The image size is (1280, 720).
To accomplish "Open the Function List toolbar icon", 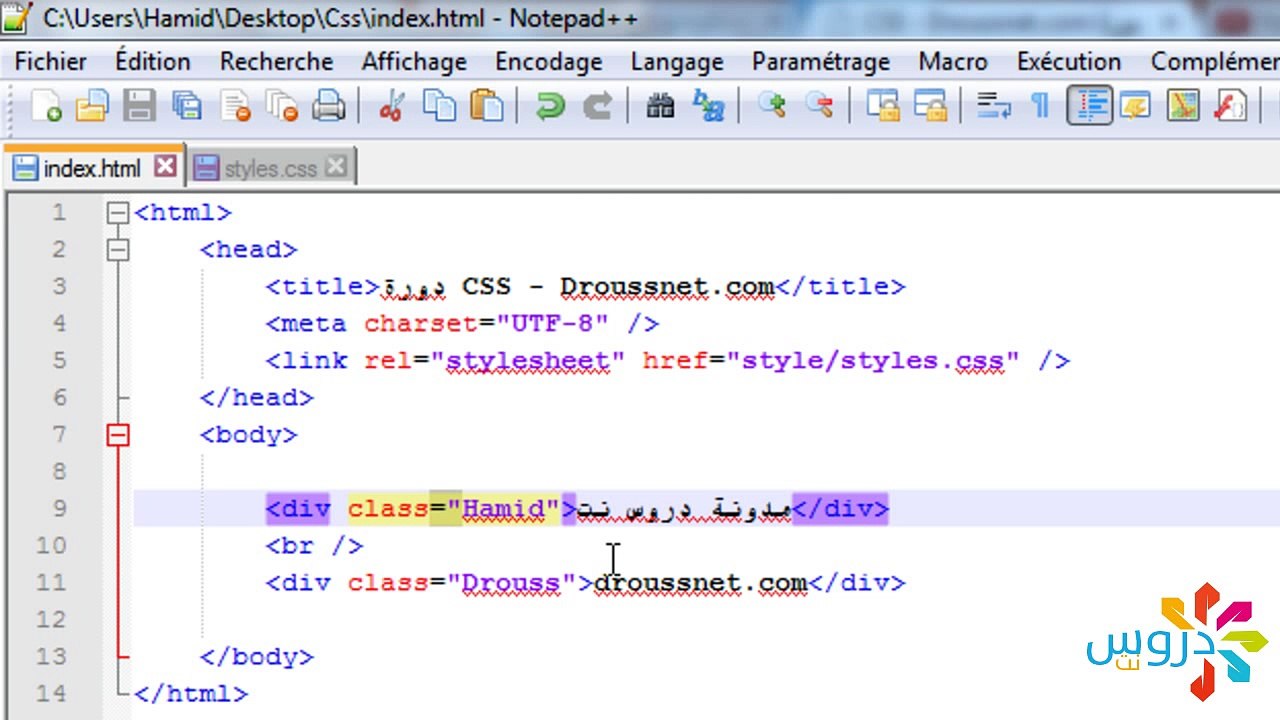I will (x=1231, y=105).
